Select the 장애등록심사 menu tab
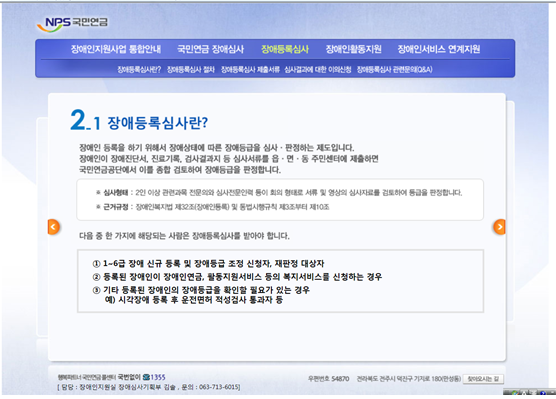 click(285, 49)
